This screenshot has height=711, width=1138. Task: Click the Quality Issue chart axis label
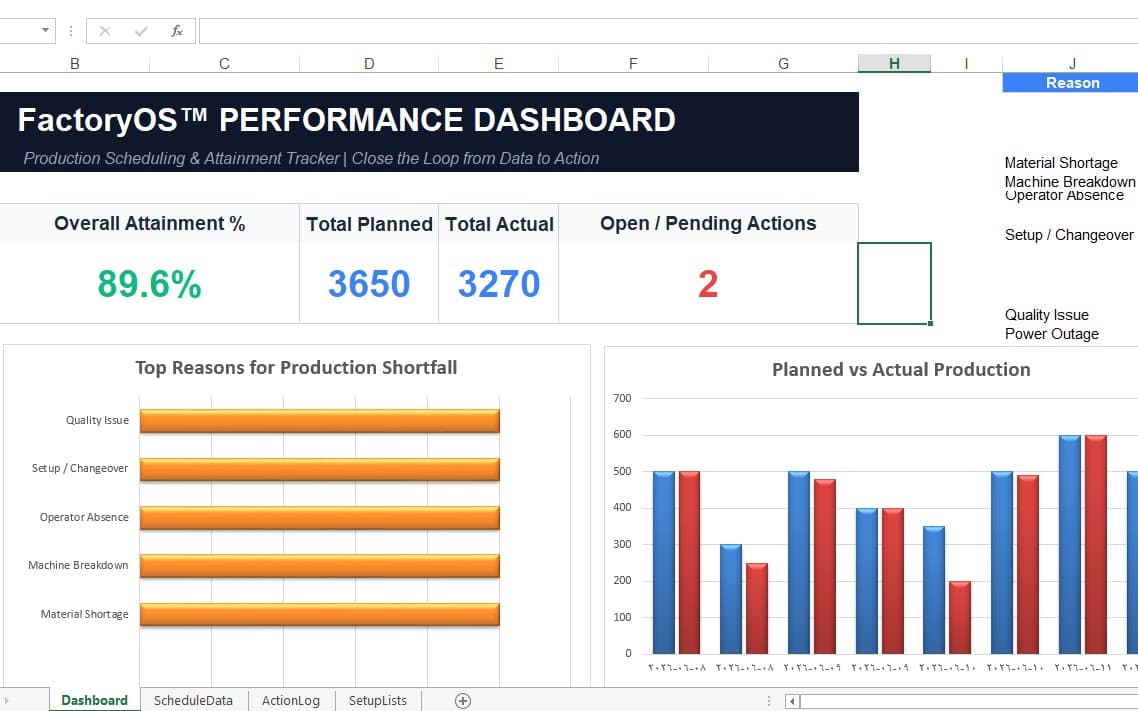click(x=97, y=420)
